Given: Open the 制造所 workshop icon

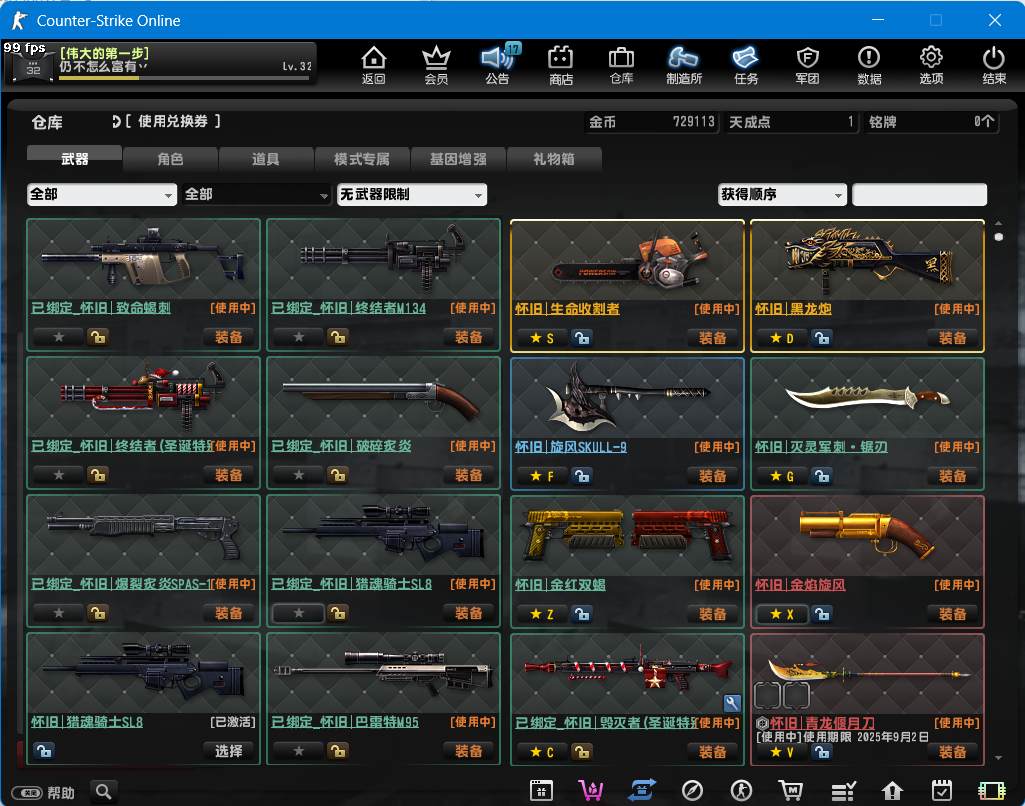Looking at the screenshot, I should click(x=684, y=65).
